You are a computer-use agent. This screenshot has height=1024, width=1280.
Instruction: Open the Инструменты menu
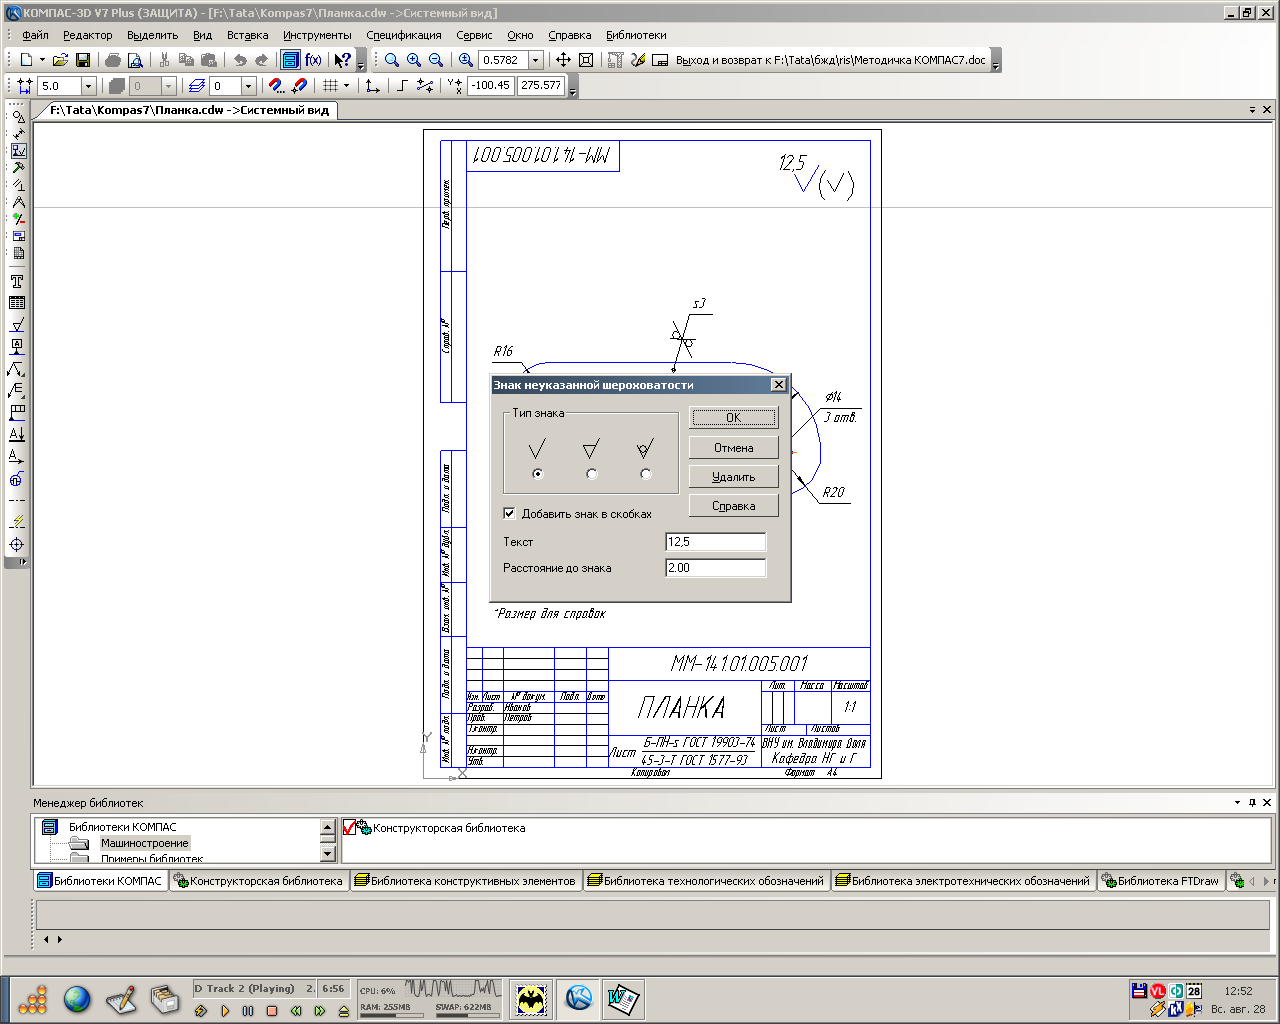(x=317, y=35)
